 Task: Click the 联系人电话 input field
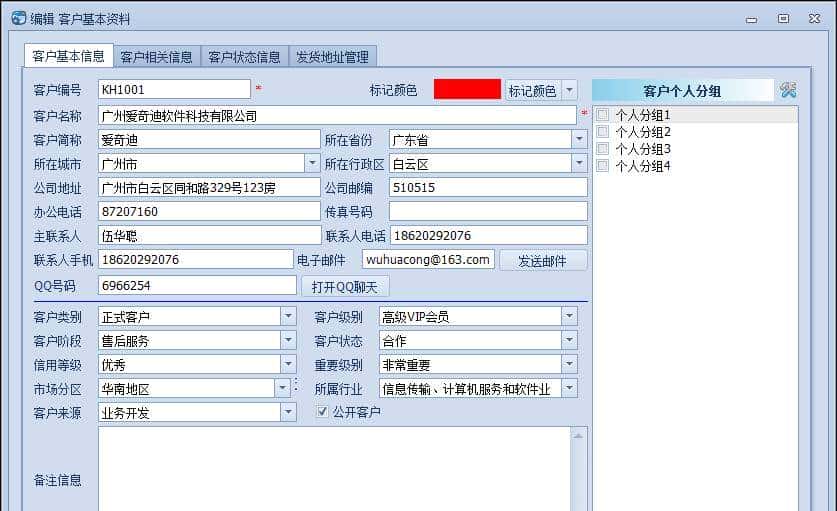click(489, 235)
